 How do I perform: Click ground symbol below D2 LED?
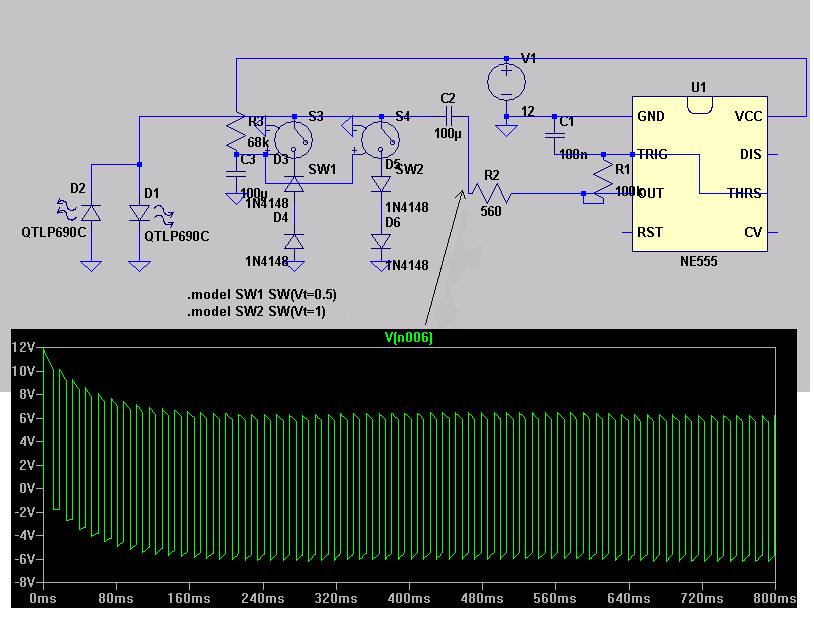[x=91, y=266]
